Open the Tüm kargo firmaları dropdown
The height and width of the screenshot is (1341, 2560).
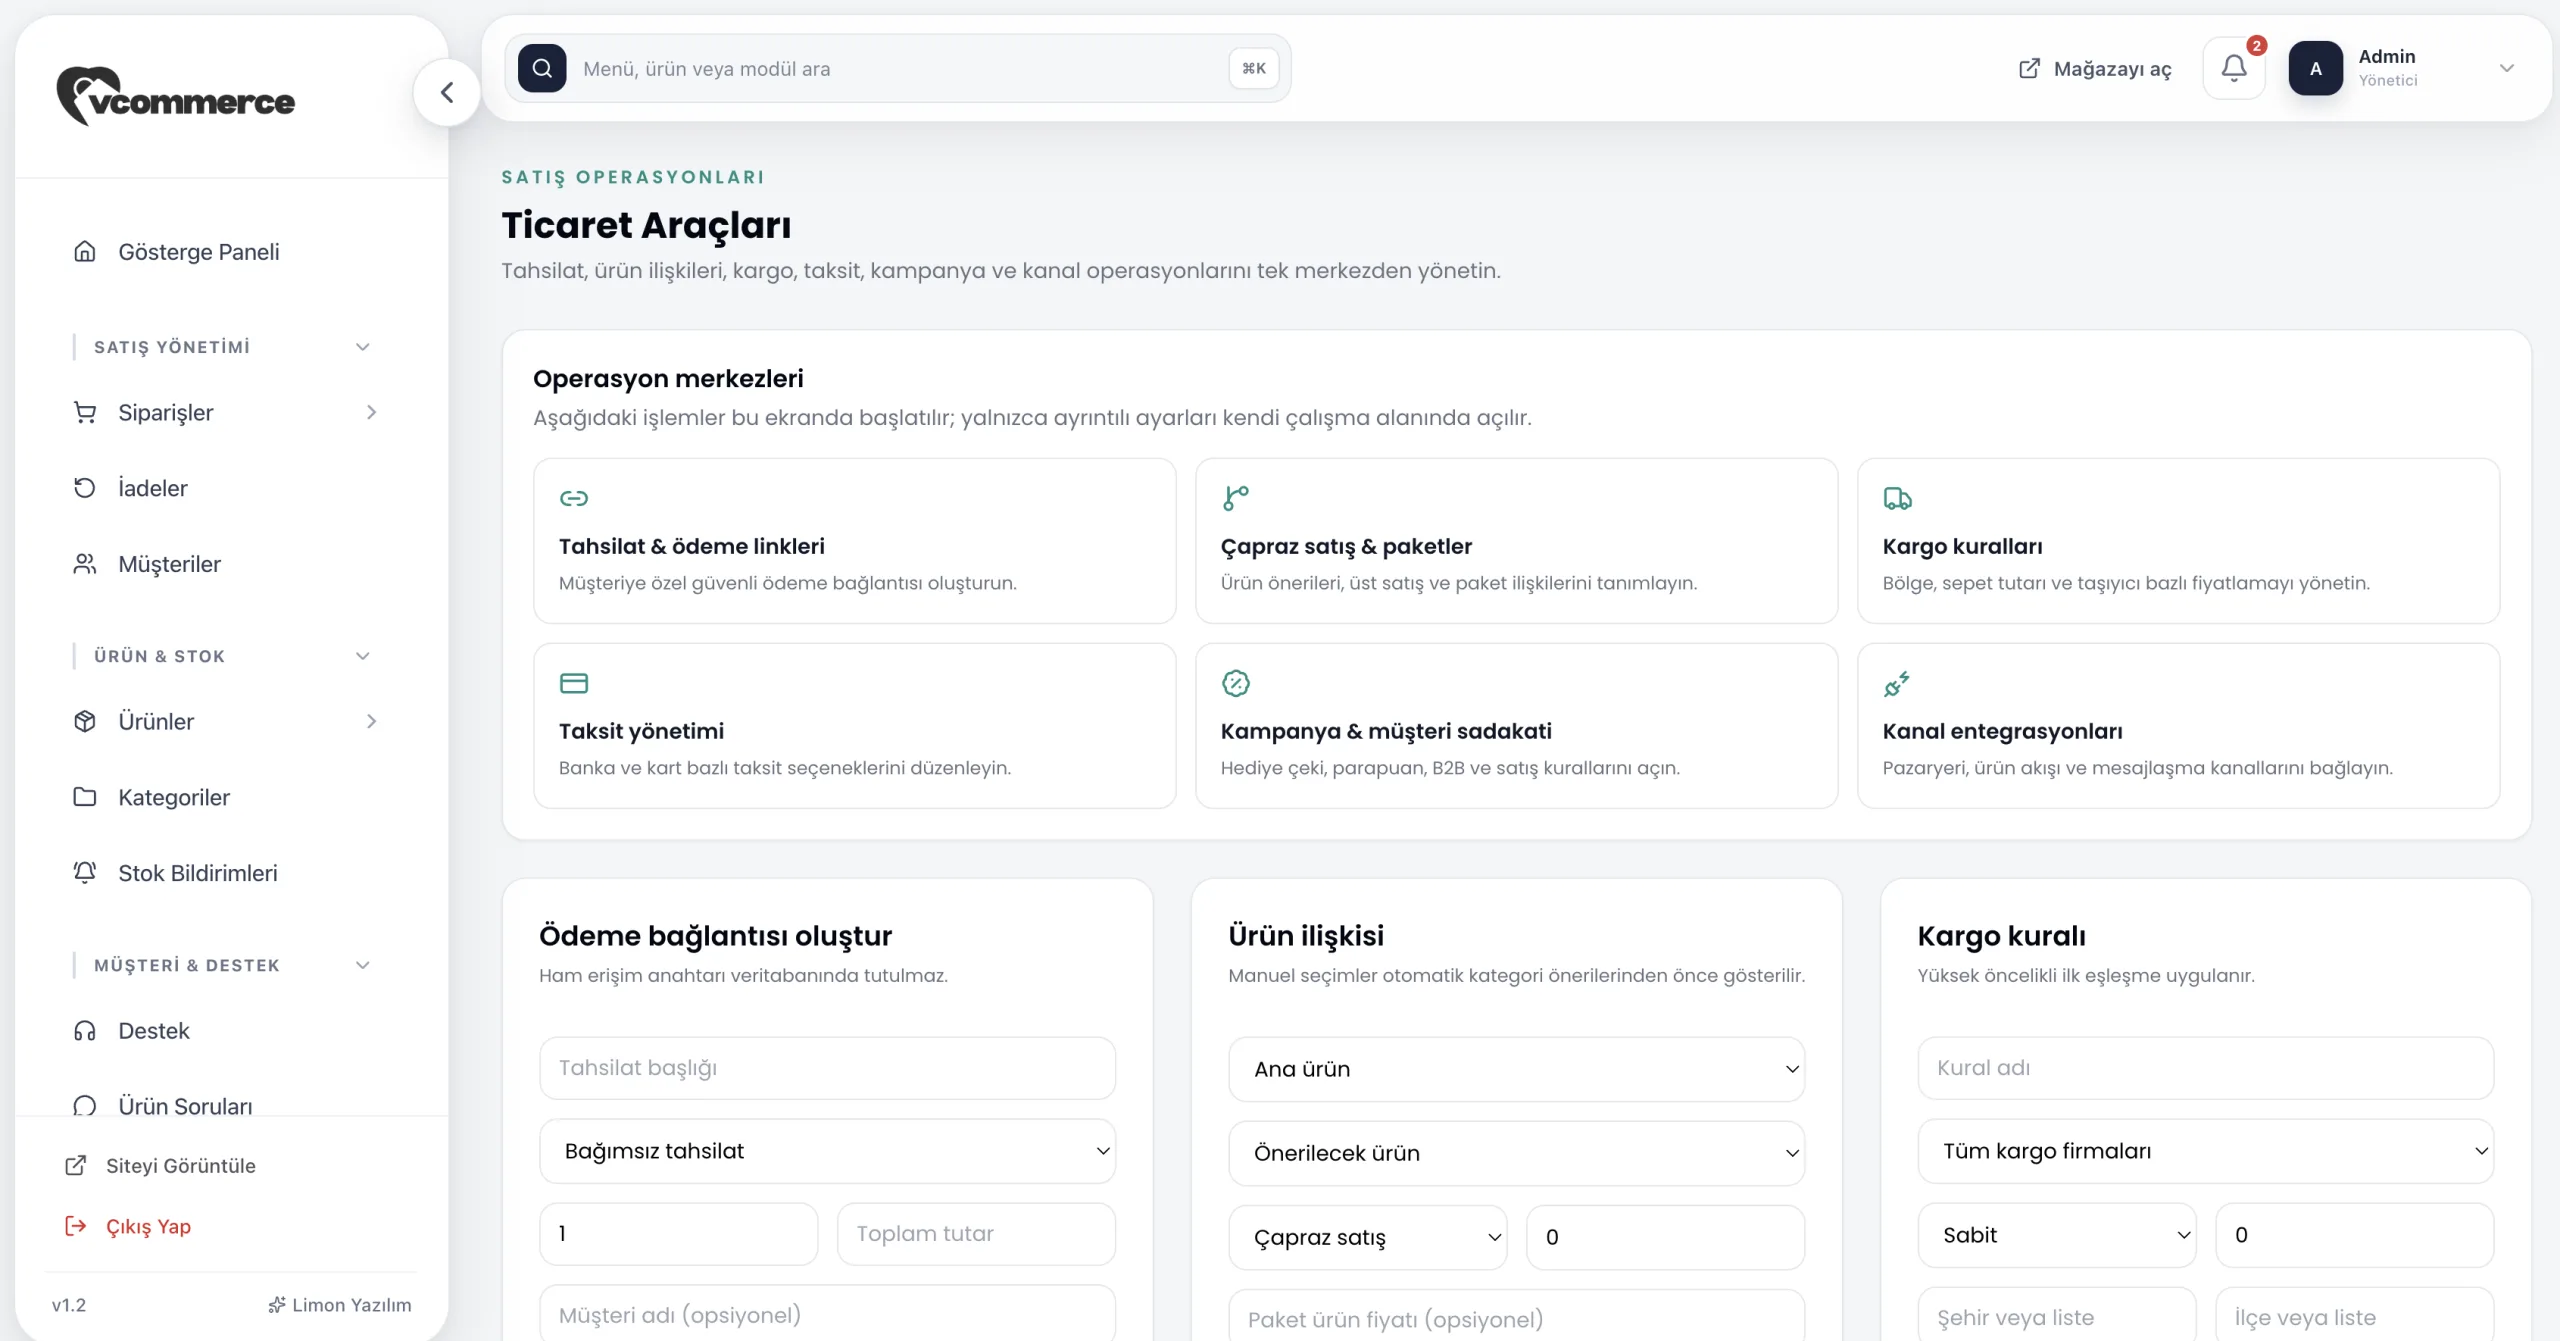[x=2205, y=1151]
